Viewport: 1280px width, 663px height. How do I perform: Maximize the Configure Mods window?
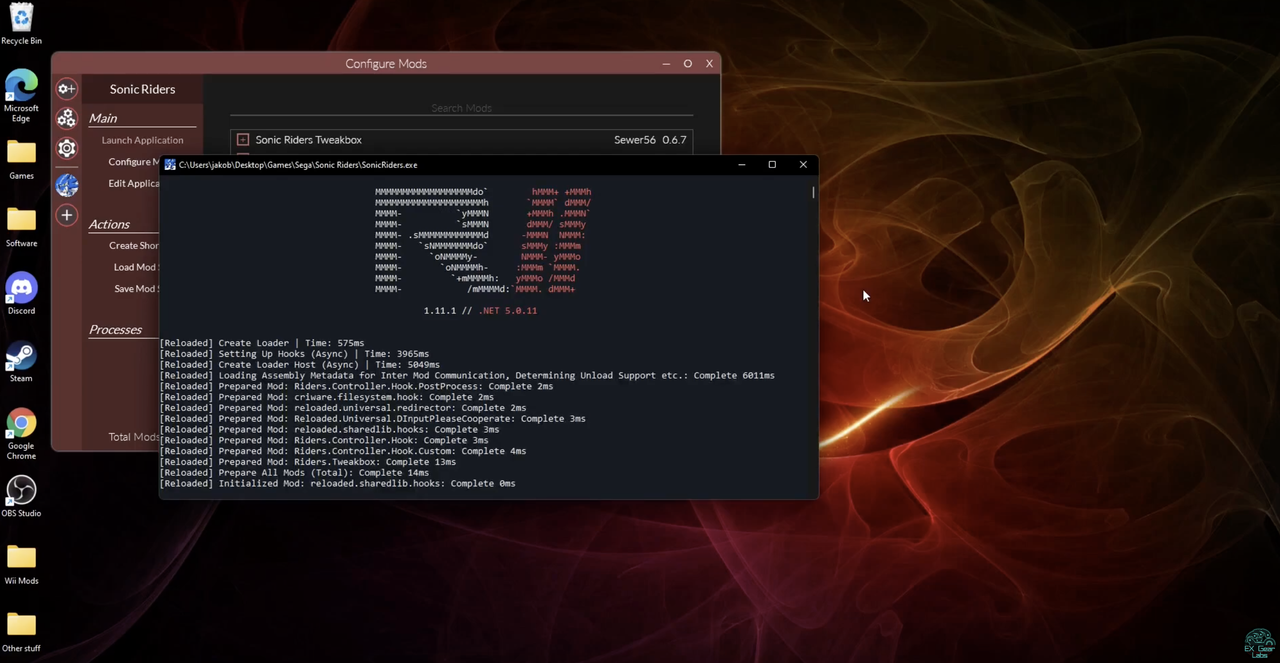[688, 64]
